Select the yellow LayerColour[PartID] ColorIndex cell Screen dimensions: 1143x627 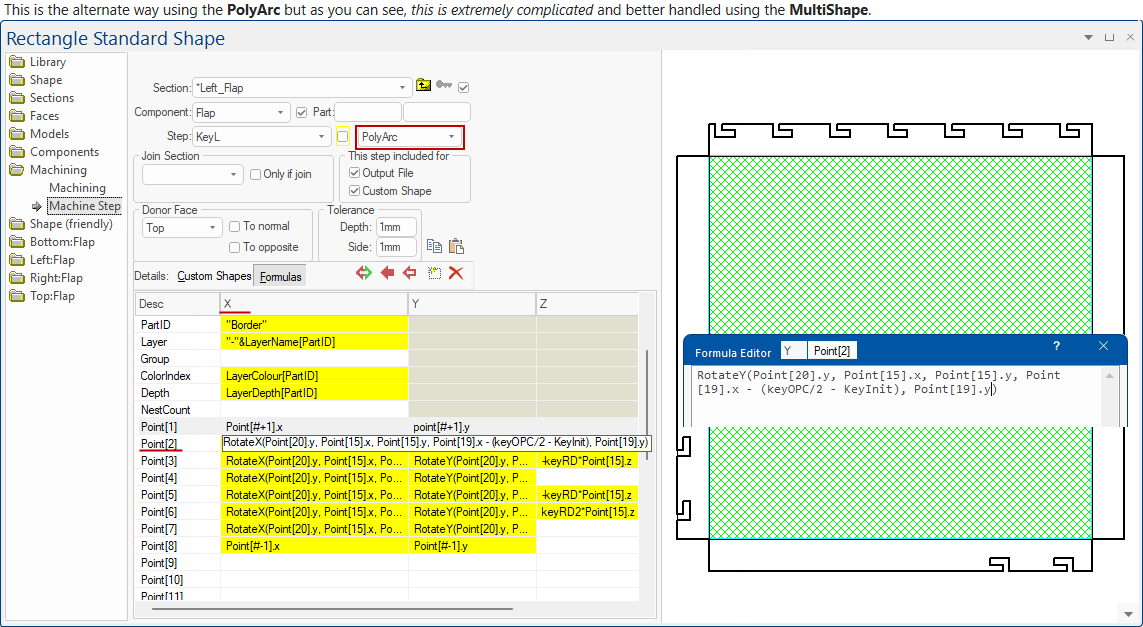(x=314, y=375)
